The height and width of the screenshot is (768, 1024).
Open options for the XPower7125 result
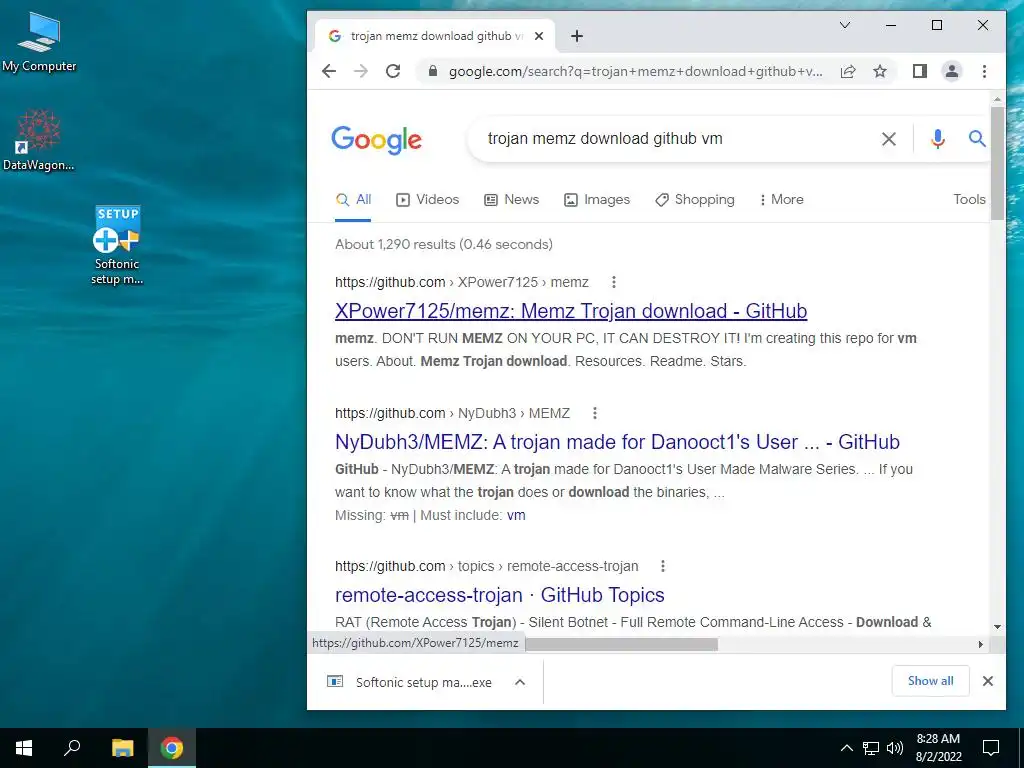[613, 282]
